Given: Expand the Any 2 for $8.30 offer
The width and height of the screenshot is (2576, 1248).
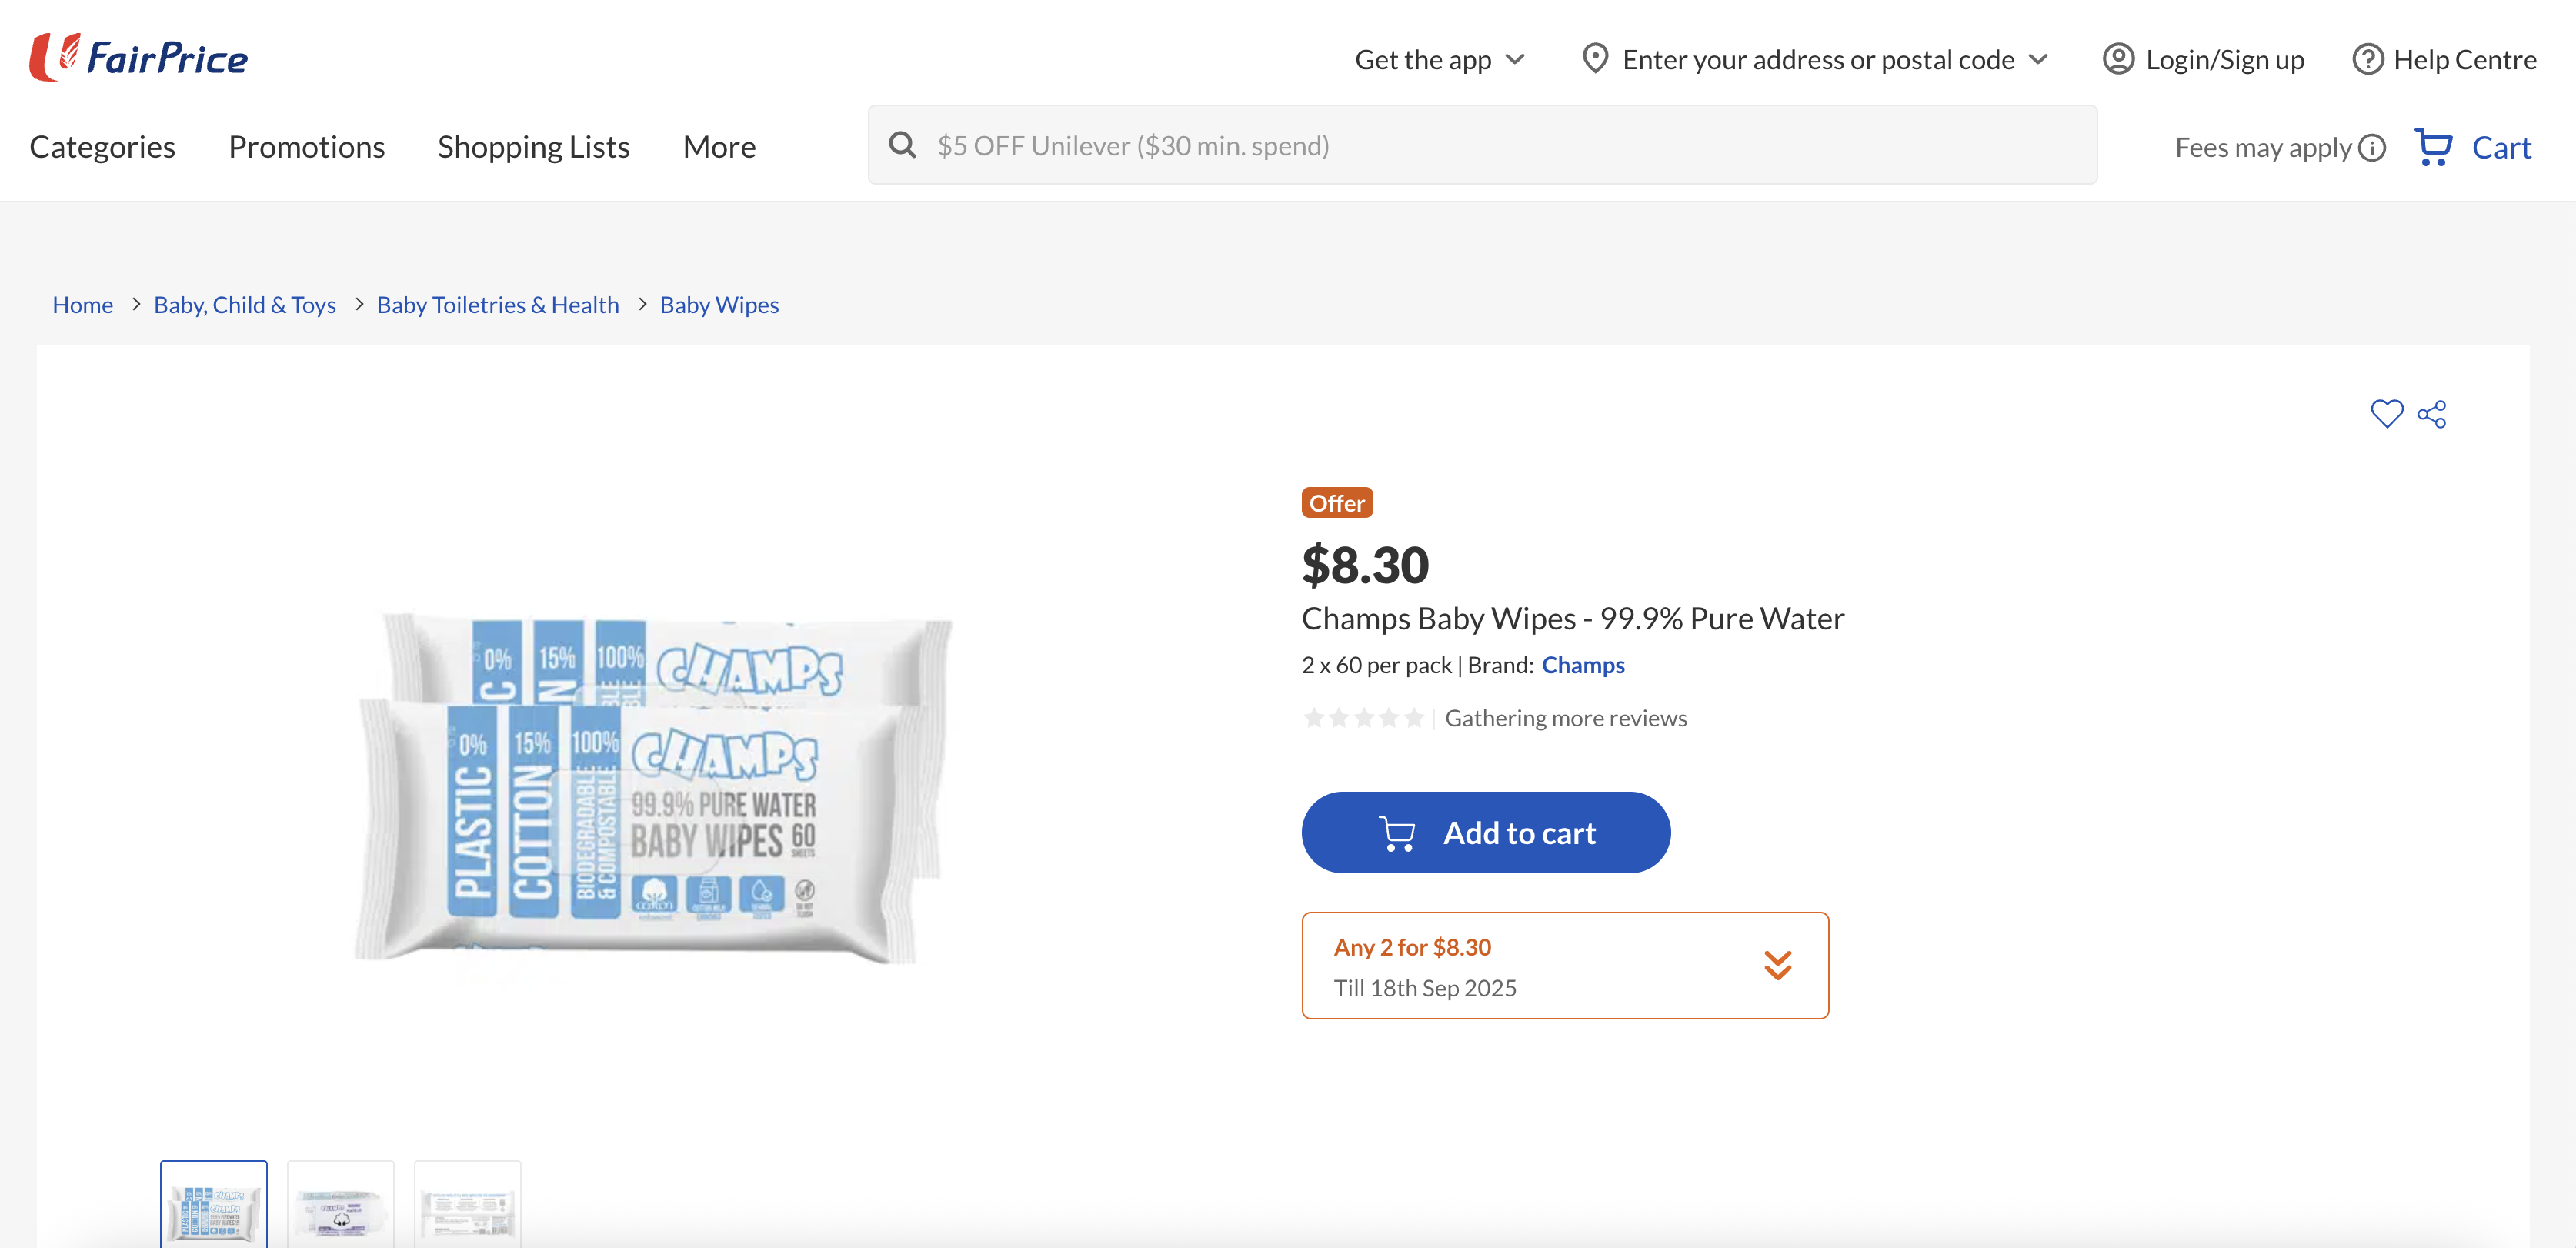Looking at the screenshot, I should point(1777,965).
